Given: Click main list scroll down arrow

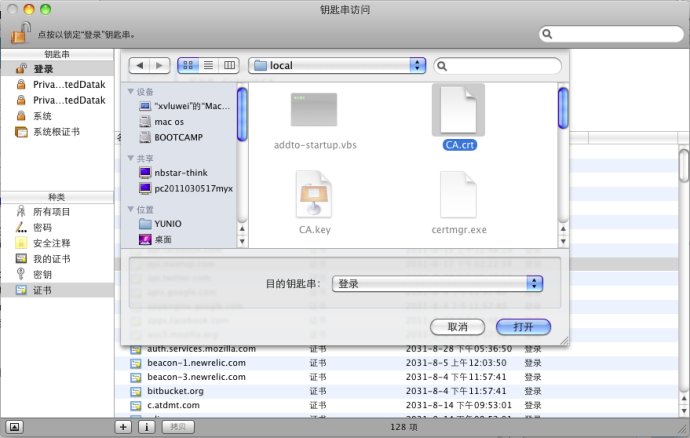Looking at the screenshot, I should [x=684, y=411].
